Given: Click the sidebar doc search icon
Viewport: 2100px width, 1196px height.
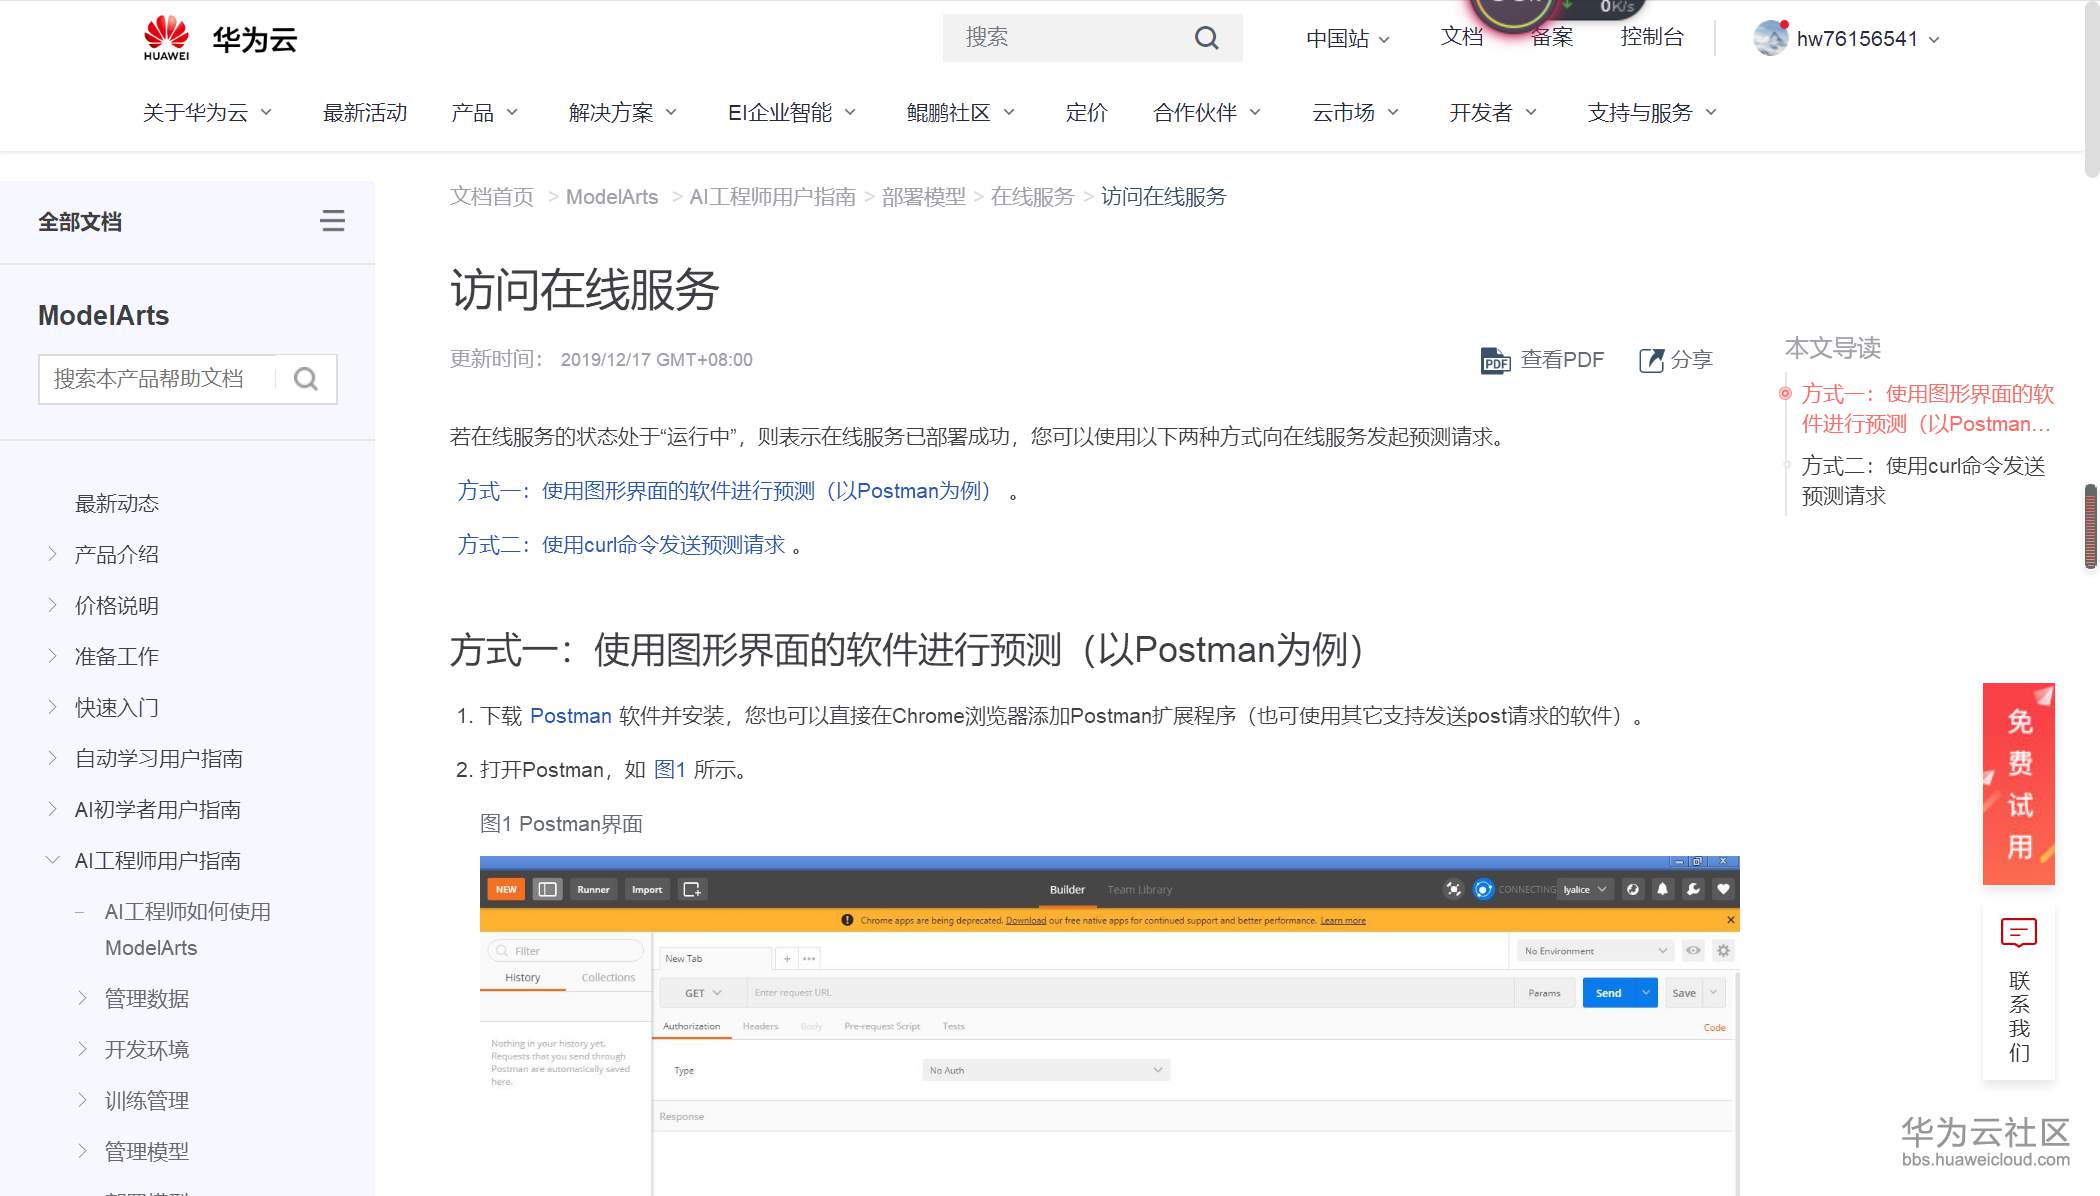Looking at the screenshot, I should pyautogui.click(x=306, y=379).
